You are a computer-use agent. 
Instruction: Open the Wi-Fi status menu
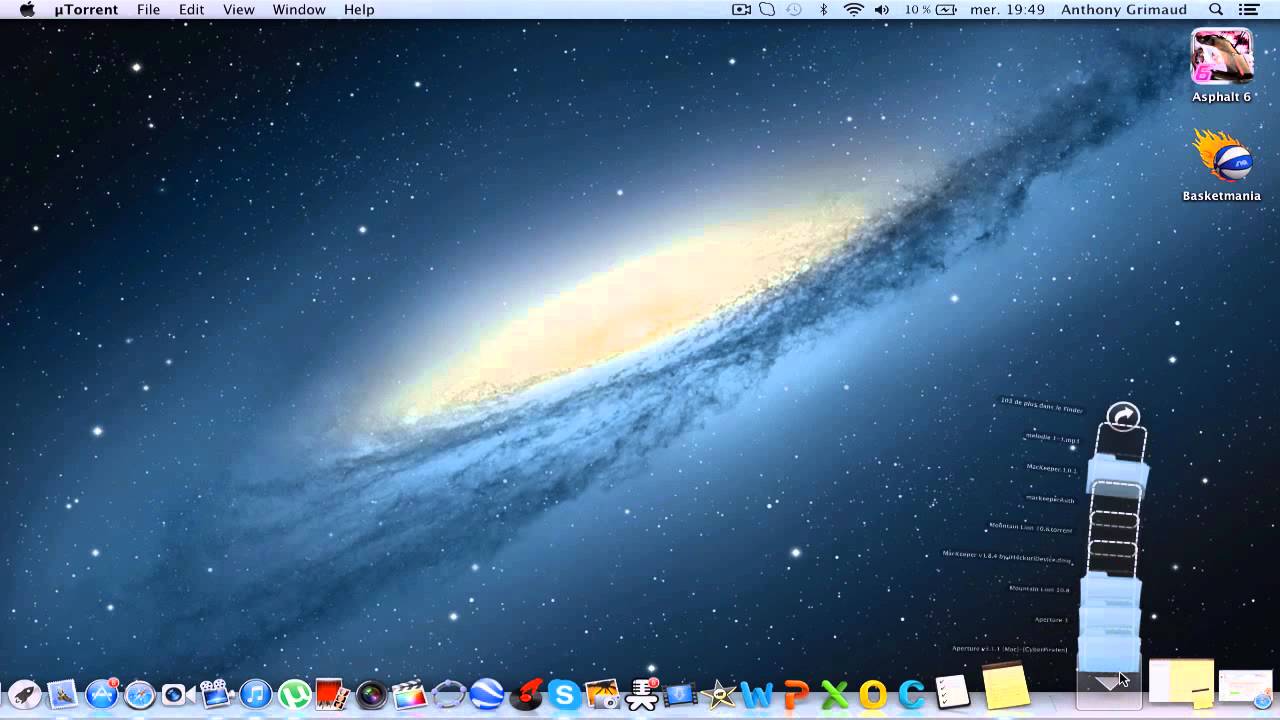coord(853,9)
